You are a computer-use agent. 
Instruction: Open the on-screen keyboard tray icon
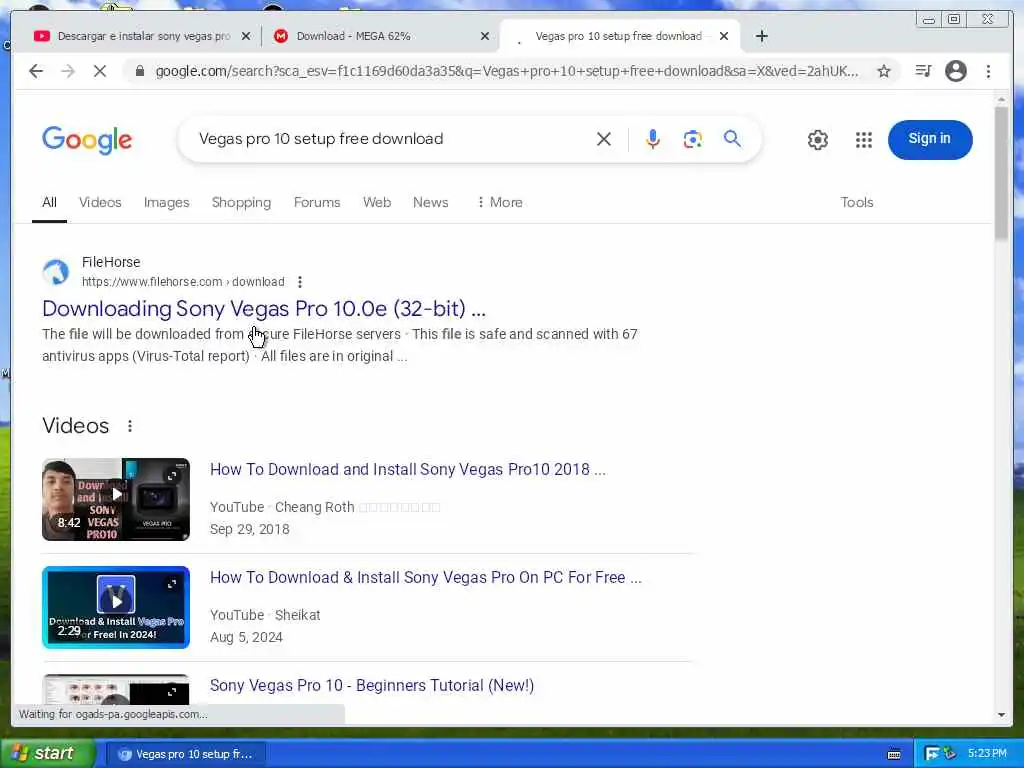[894, 754]
